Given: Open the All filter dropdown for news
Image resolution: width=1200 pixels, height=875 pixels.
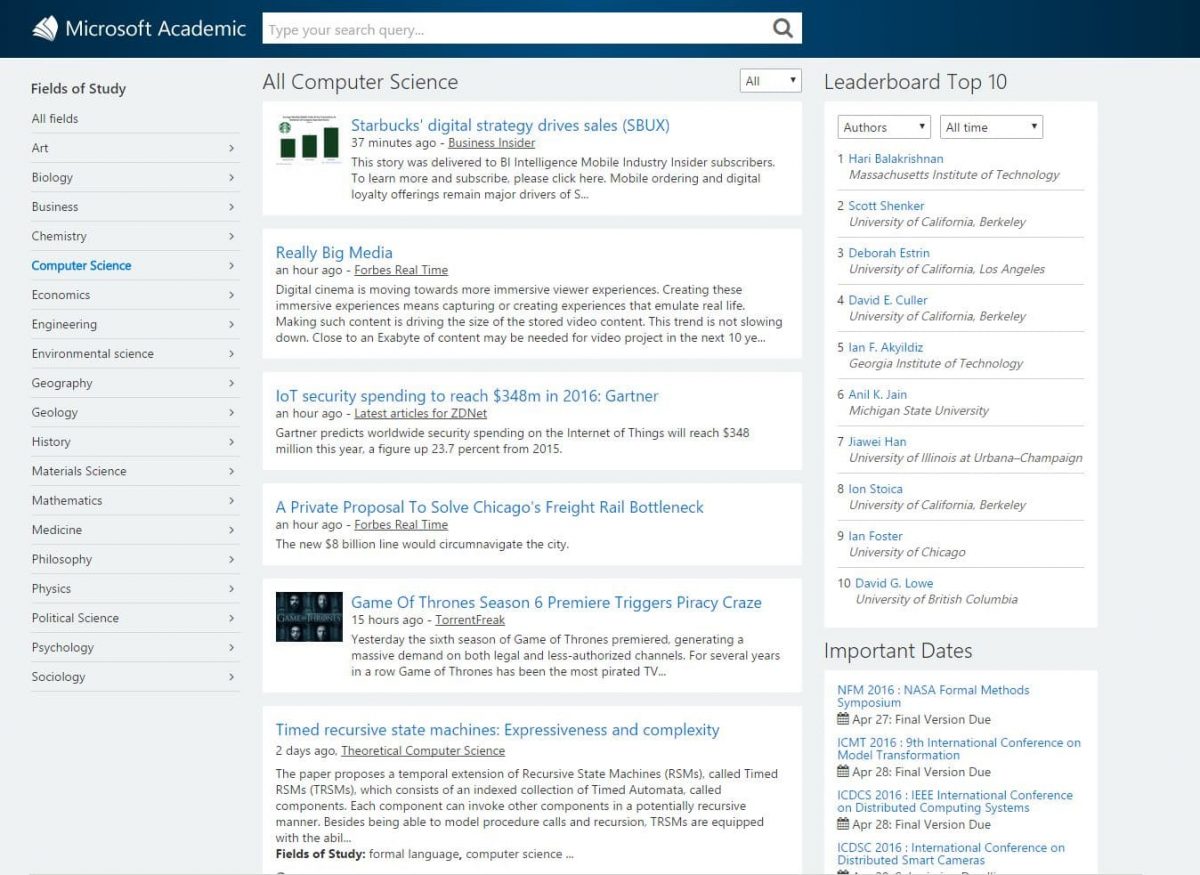Looking at the screenshot, I should pos(771,81).
